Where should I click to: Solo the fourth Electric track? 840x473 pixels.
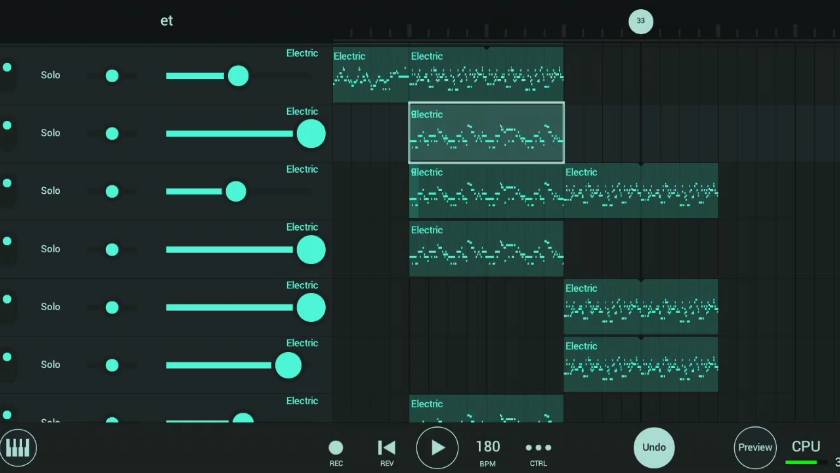[x=50, y=249]
